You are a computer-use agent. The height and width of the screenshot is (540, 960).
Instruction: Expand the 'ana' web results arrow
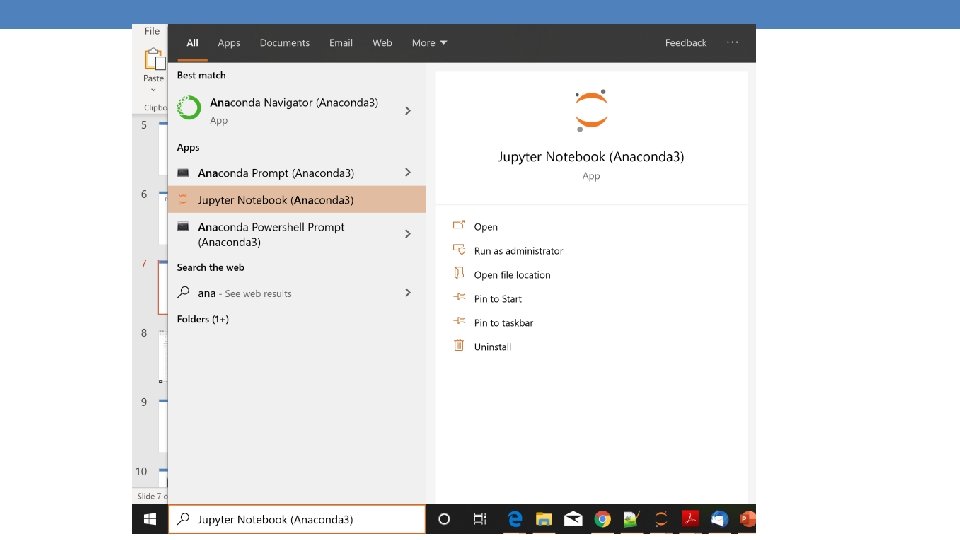[x=408, y=293]
